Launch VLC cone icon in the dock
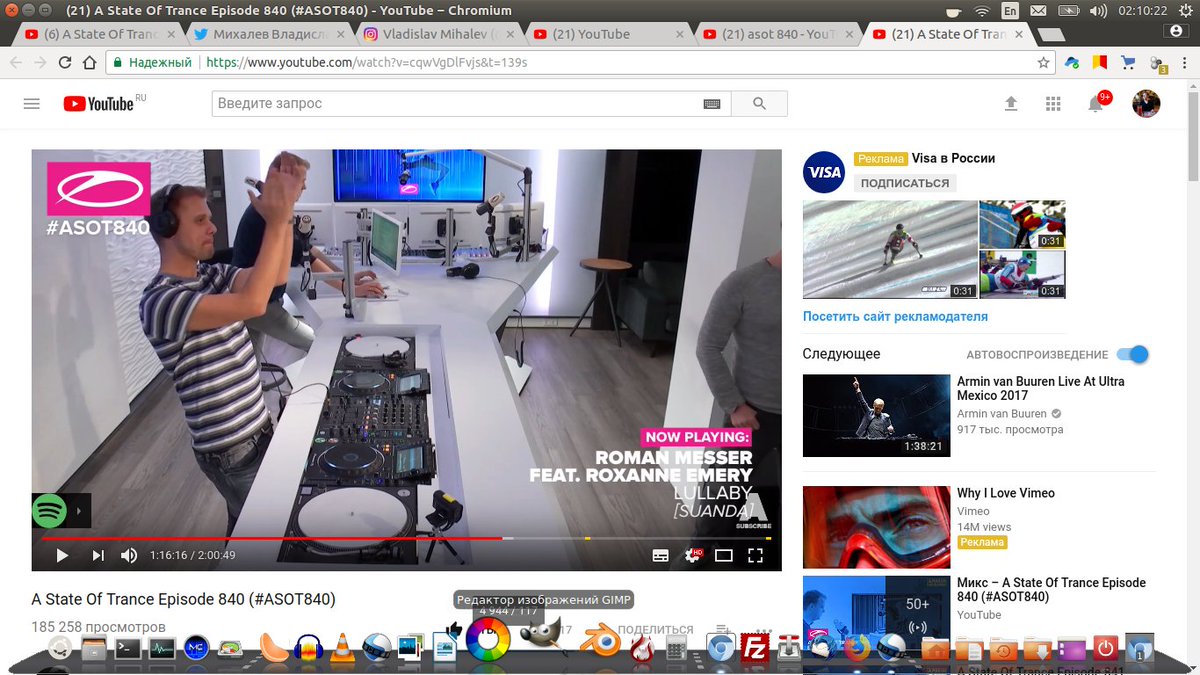 (x=343, y=647)
